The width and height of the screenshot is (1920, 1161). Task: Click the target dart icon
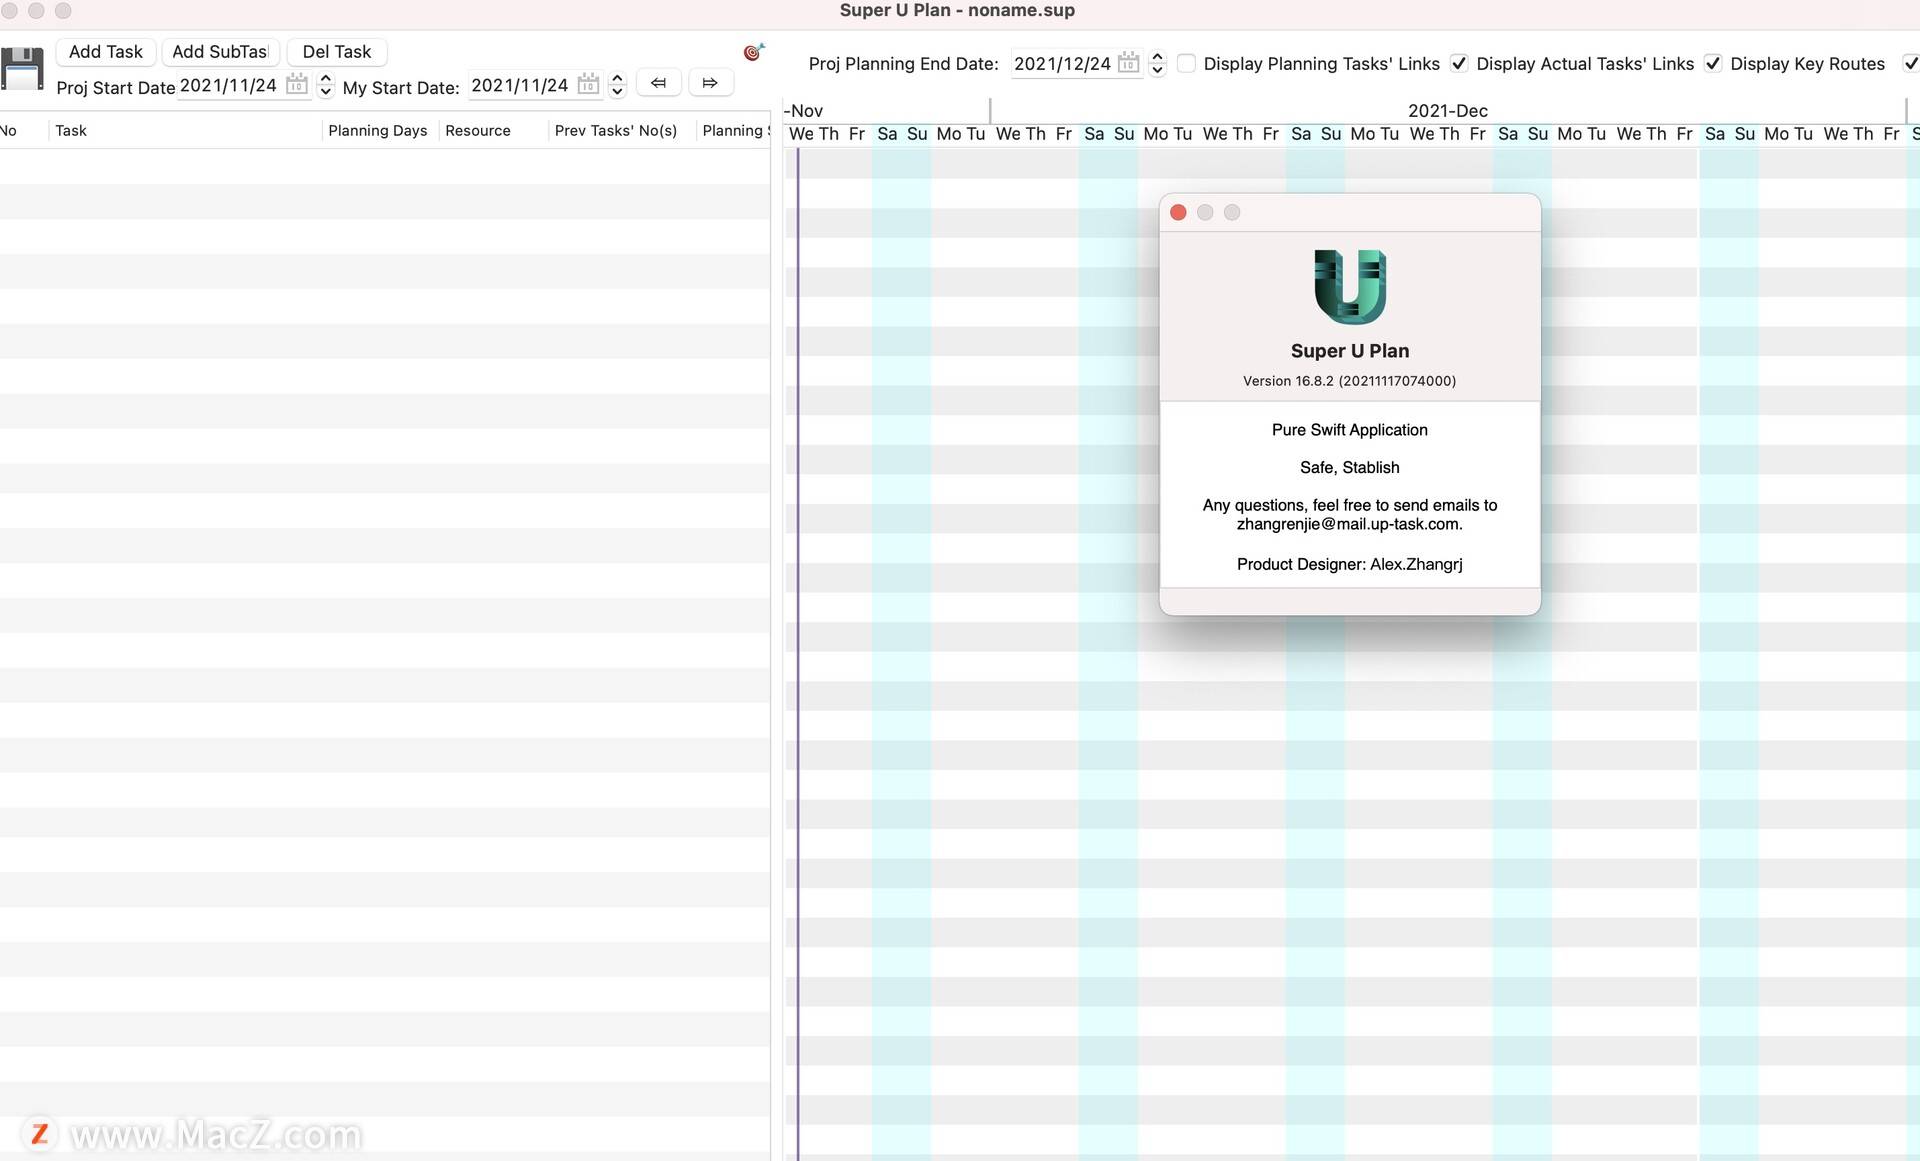click(753, 52)
